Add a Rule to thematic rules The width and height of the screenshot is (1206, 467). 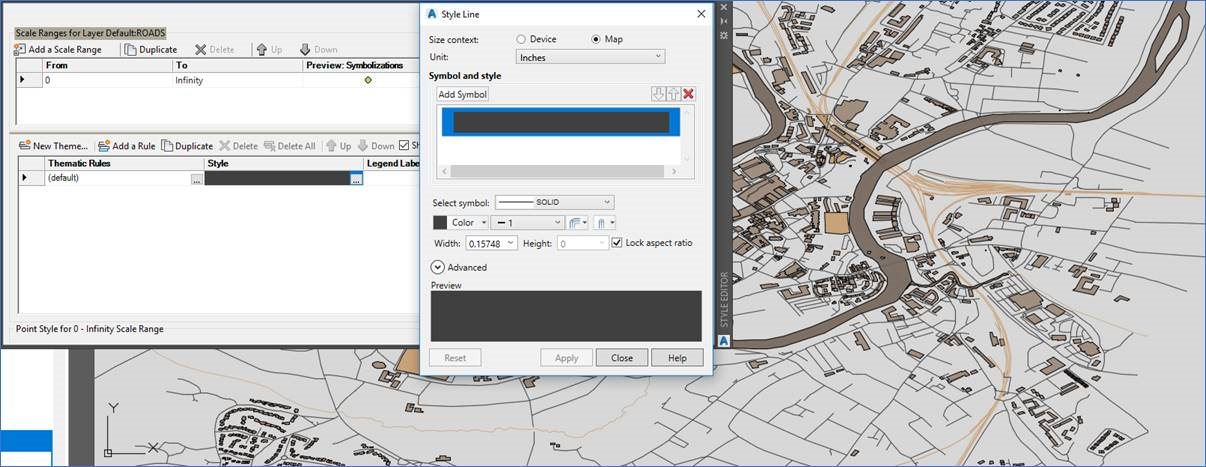pyautogui.click(x=126, y=146)
